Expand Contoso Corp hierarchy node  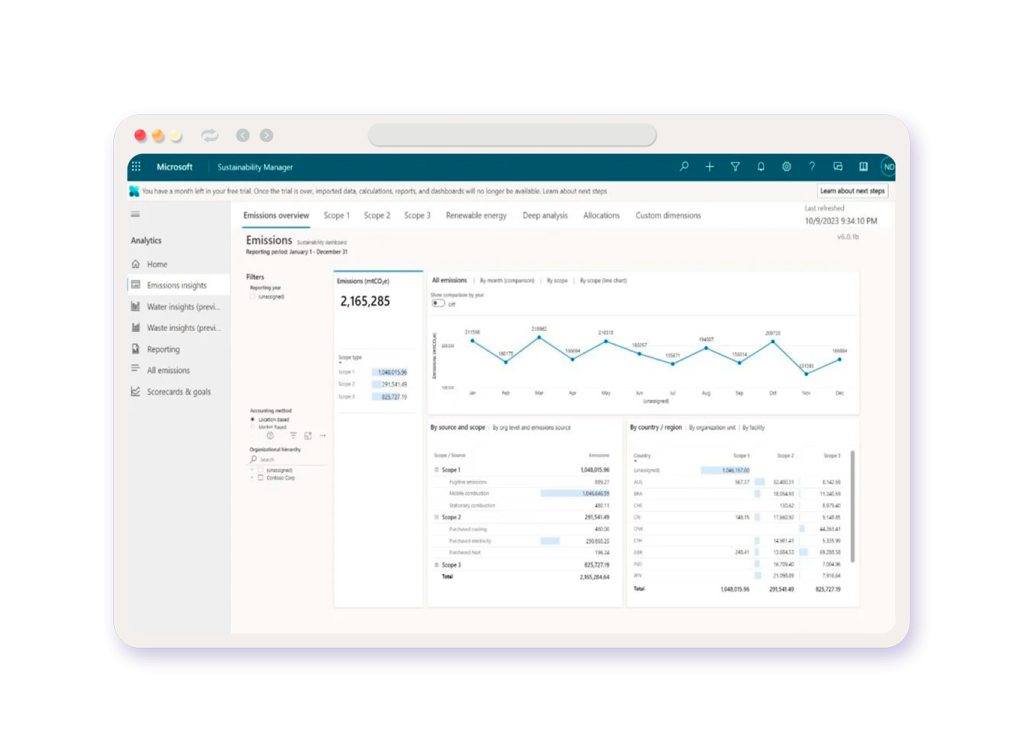click(x=252, y=478)
